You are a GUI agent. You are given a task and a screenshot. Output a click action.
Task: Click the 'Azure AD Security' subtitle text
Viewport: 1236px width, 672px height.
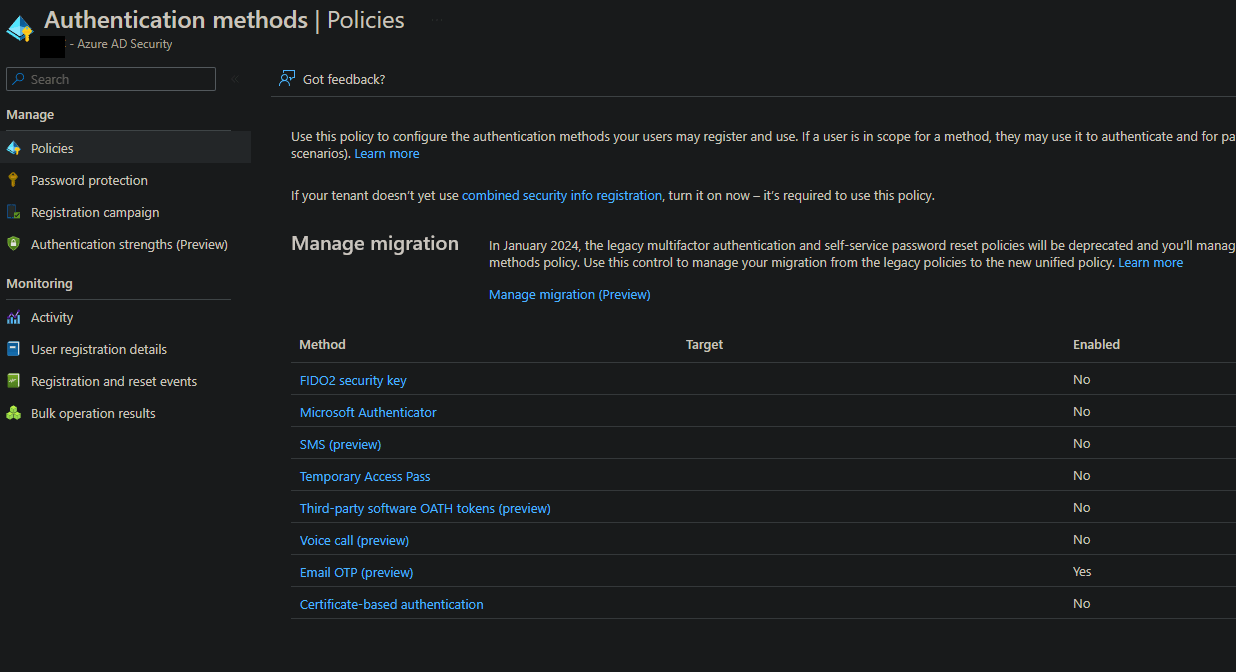125,44
